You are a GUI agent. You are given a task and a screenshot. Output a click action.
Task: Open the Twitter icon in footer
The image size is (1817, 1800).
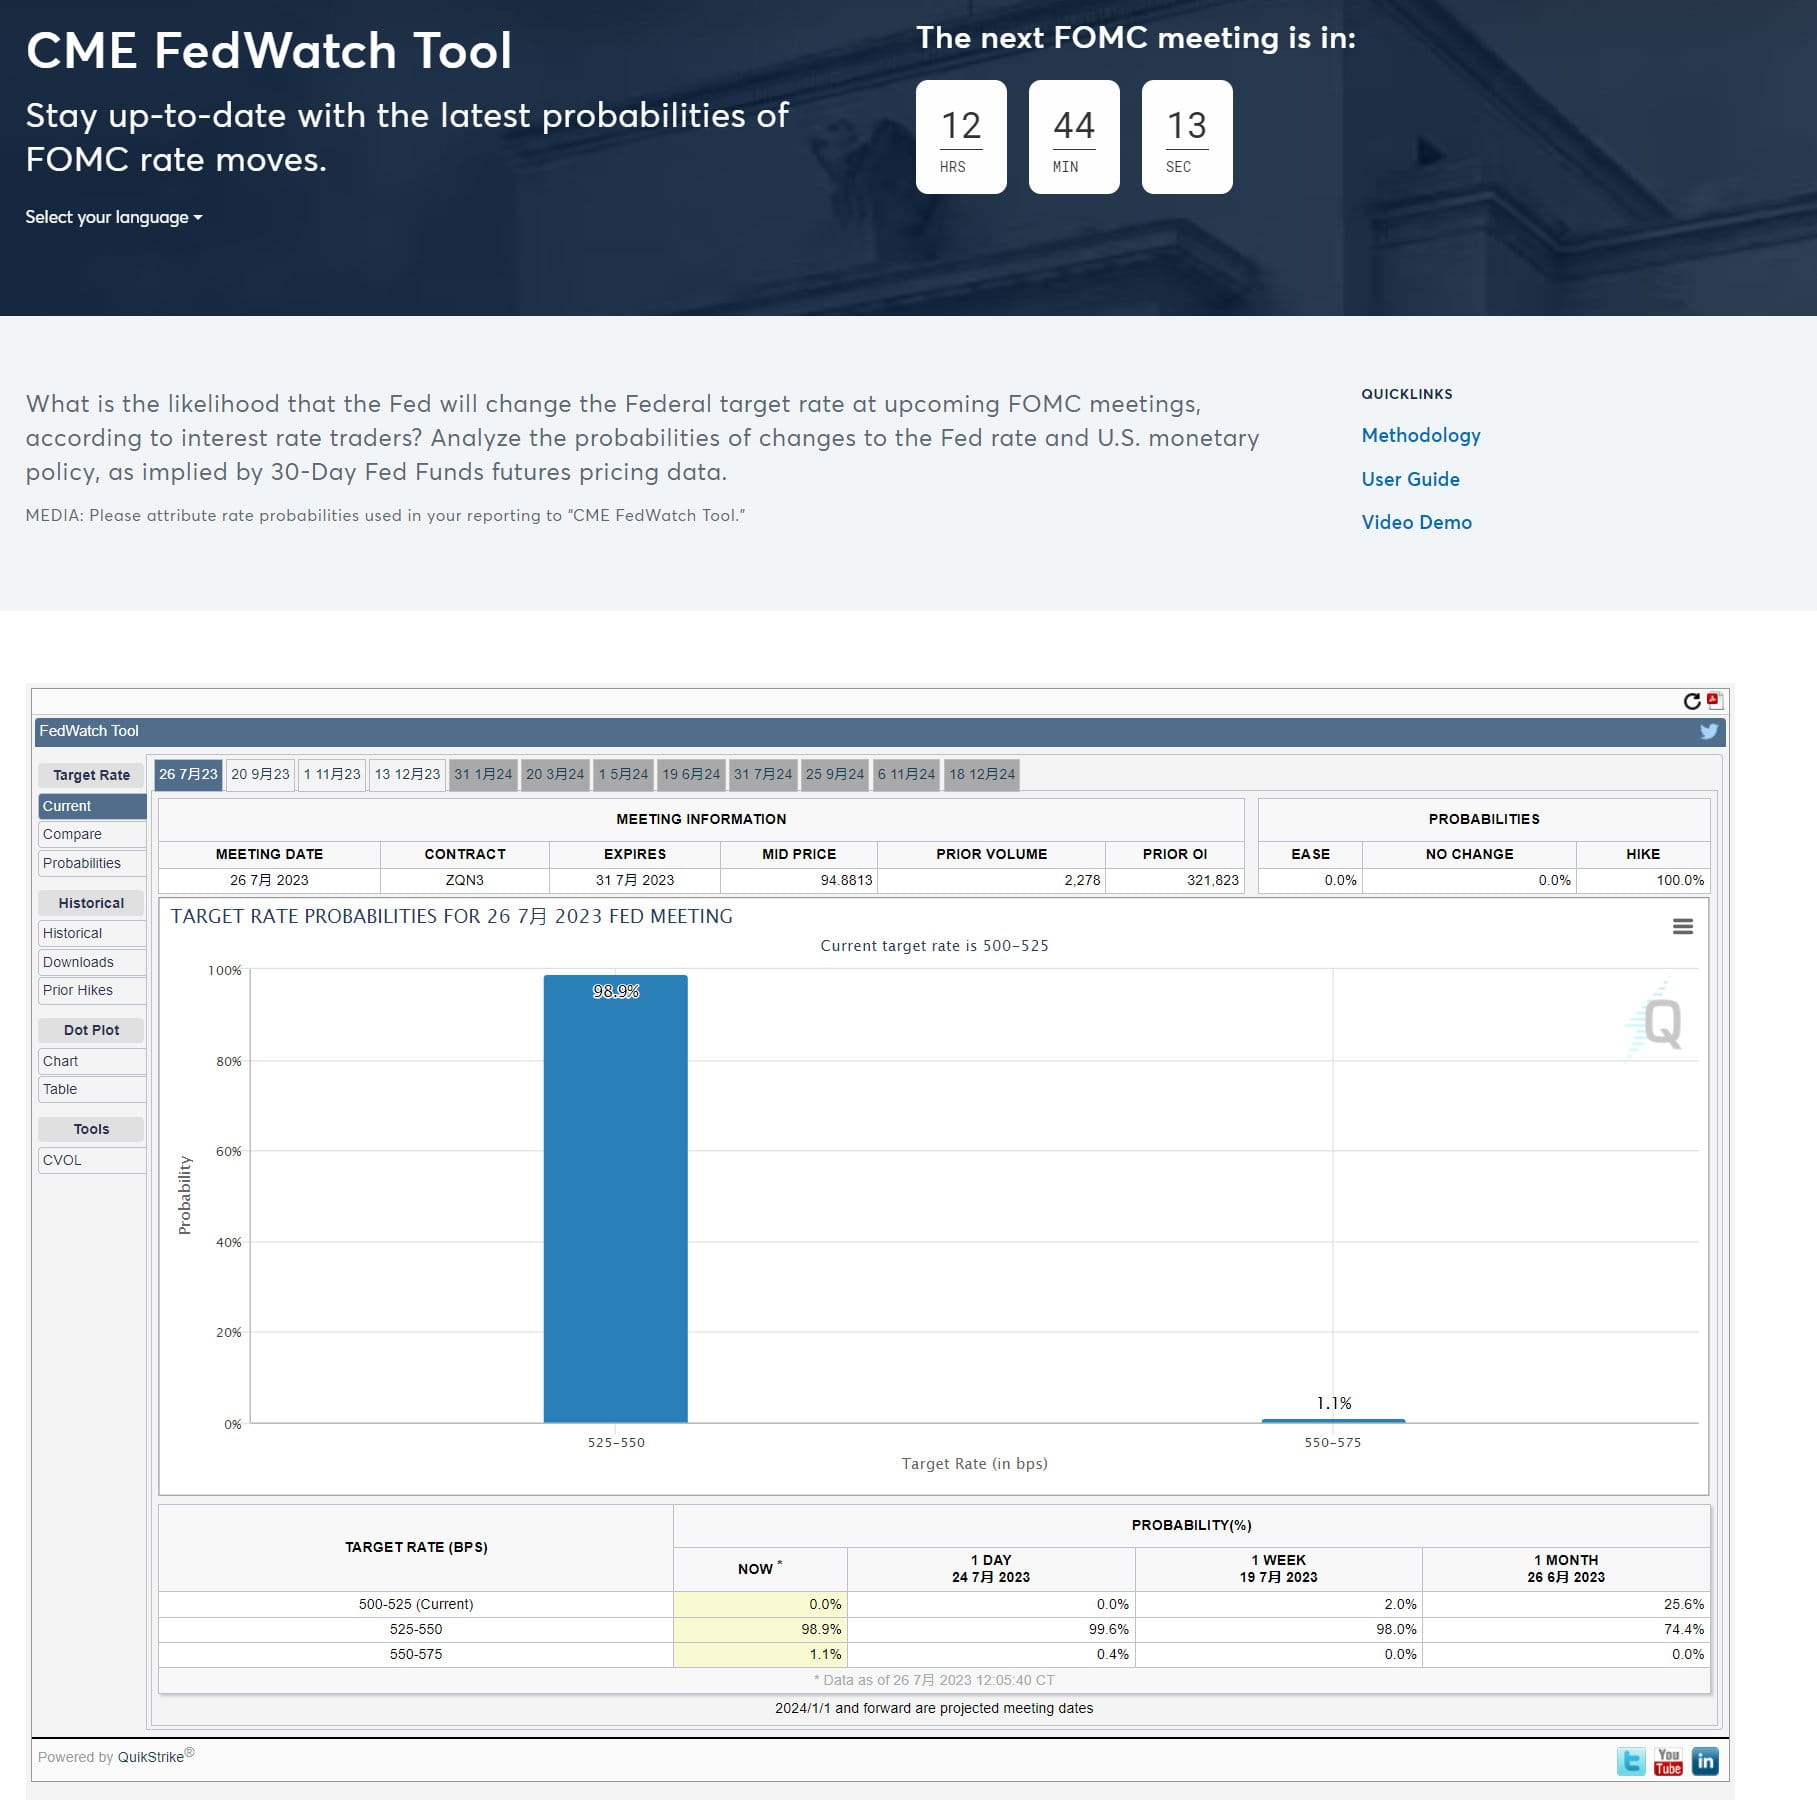pyautogui.click(x=1631, y=1761)
